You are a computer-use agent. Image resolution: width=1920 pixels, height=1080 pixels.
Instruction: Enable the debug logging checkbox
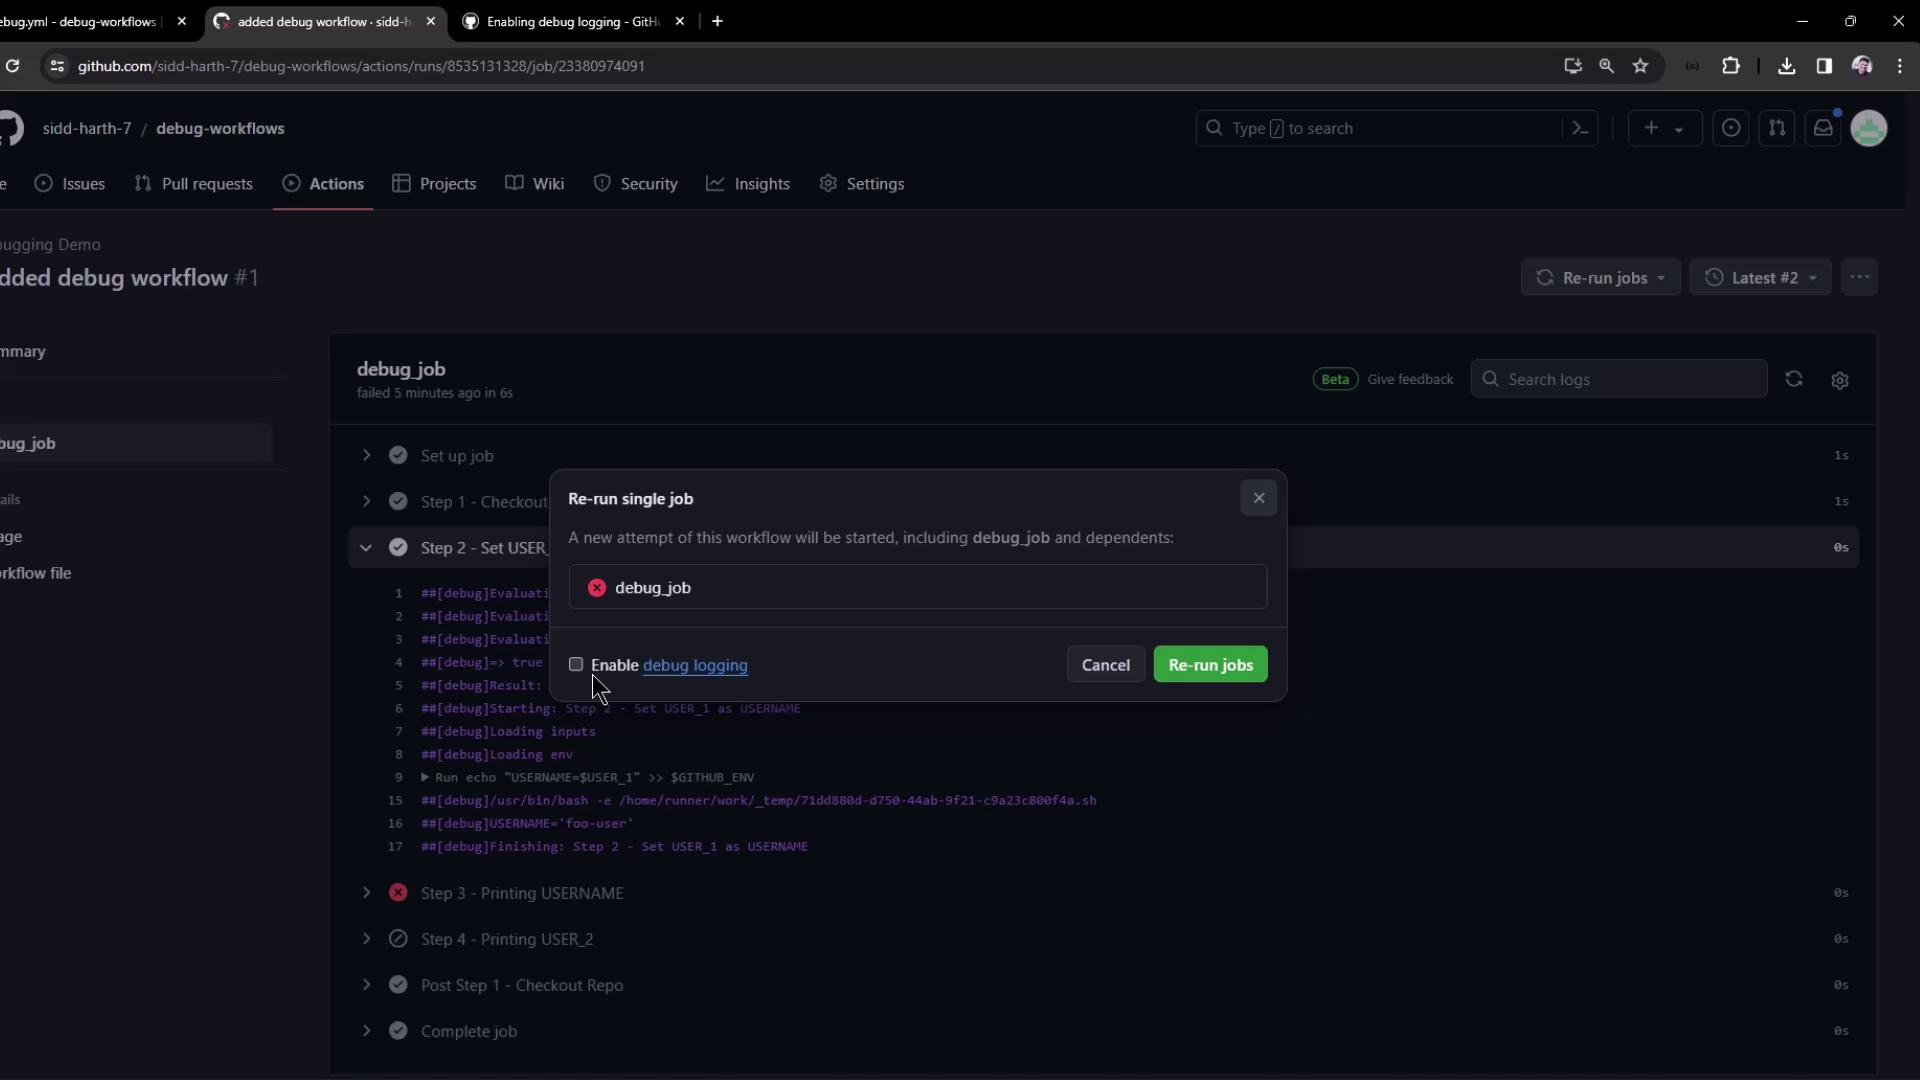pyautogui.click(x=576, y=664)
